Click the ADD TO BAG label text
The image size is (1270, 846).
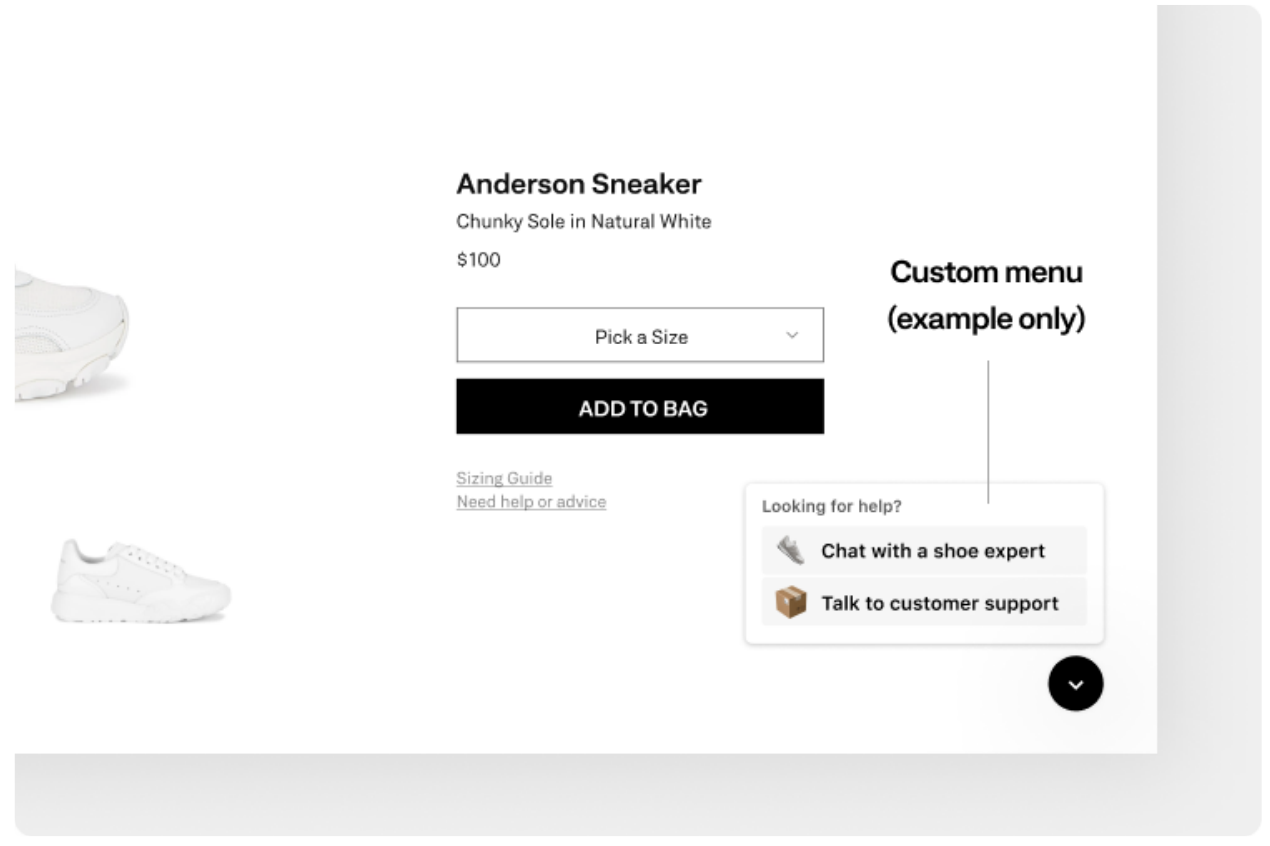tap(643, 408)
